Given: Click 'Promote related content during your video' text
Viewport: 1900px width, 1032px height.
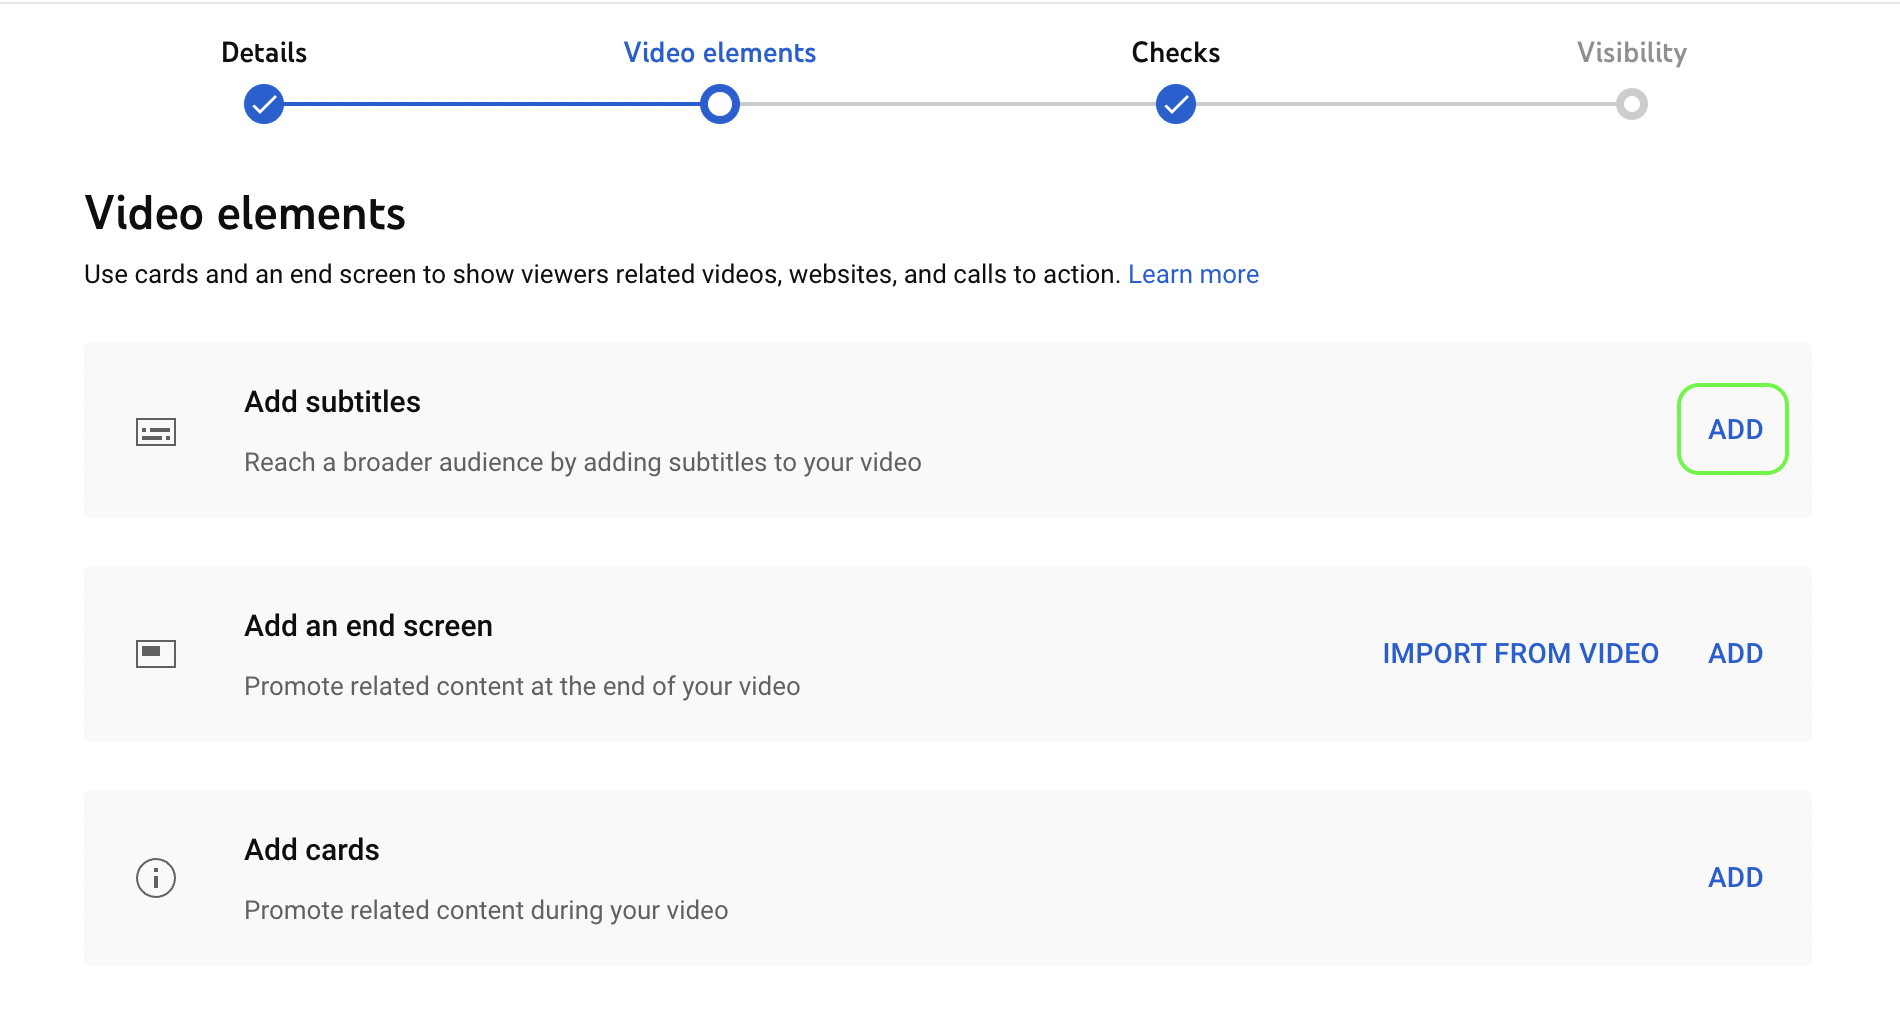Looking at the screenshot, I should (486, 910).
